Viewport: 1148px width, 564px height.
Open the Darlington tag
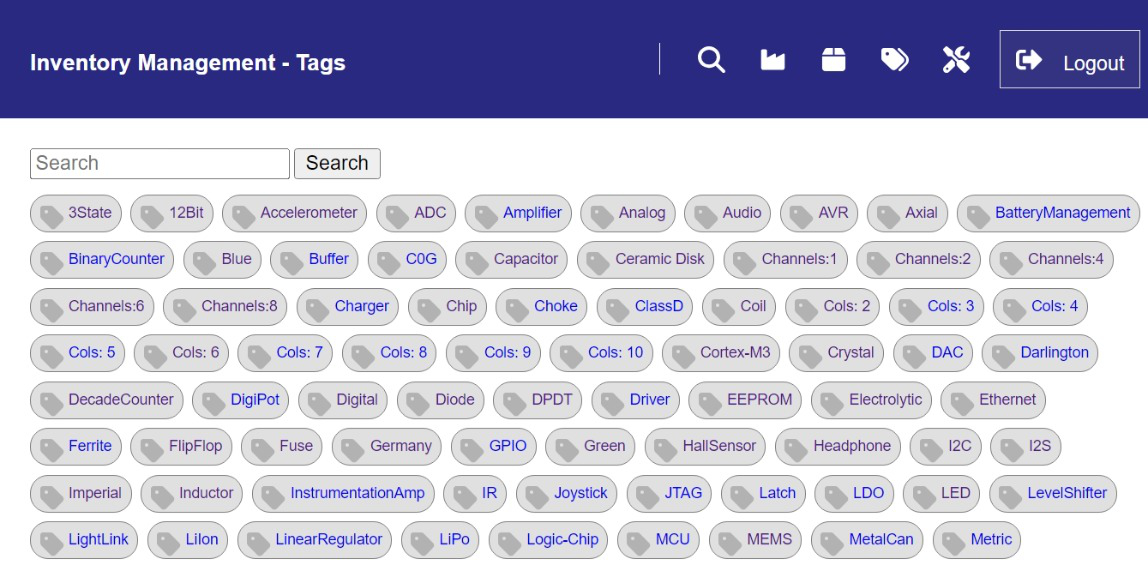point(1040,353)
